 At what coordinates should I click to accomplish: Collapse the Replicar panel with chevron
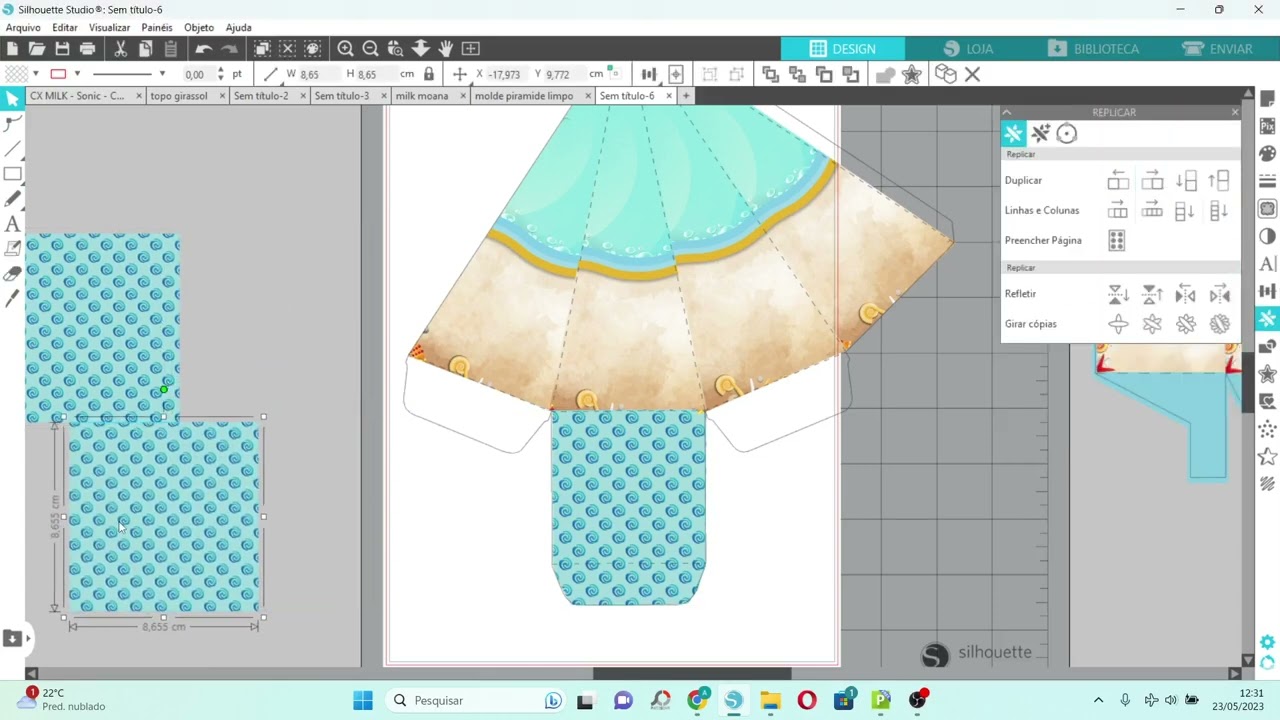point(1007,112)
